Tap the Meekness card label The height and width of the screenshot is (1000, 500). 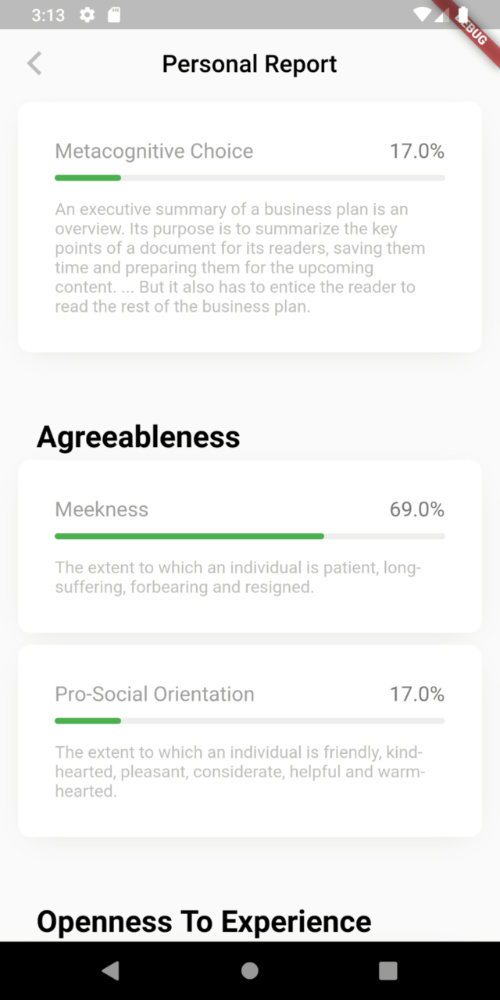pos(101,510)
